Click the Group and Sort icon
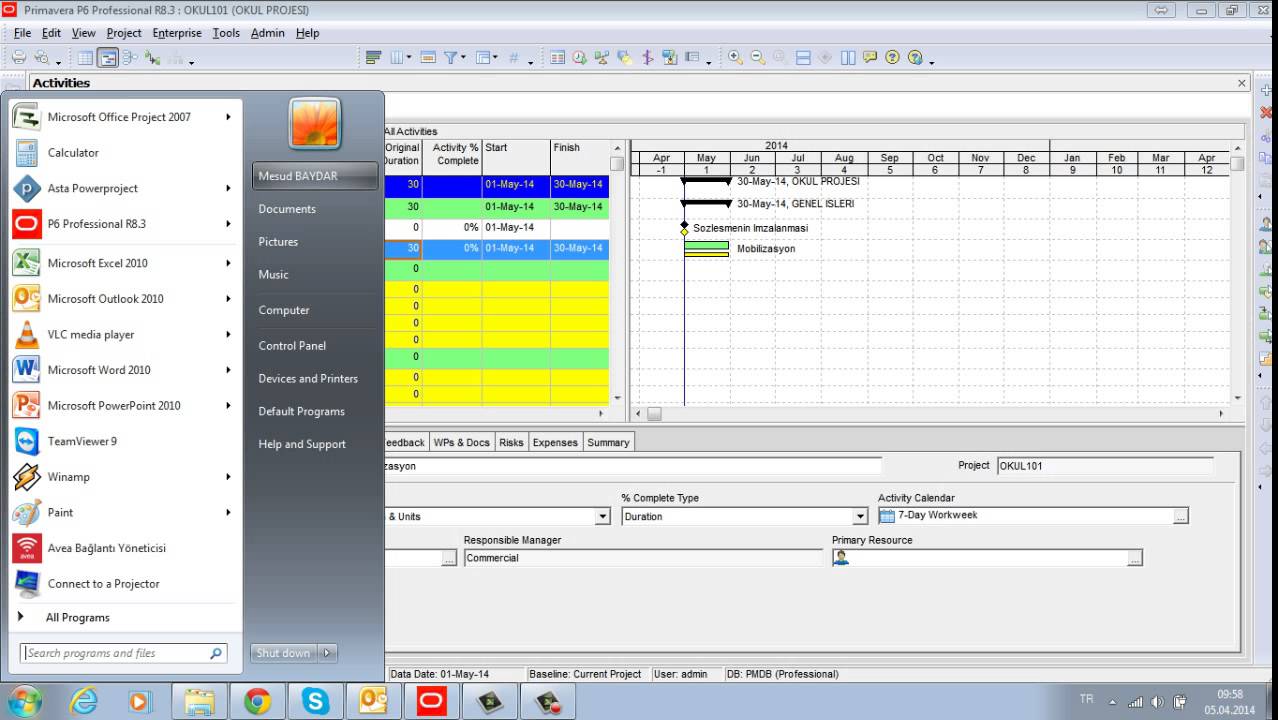 click(483, 58)
